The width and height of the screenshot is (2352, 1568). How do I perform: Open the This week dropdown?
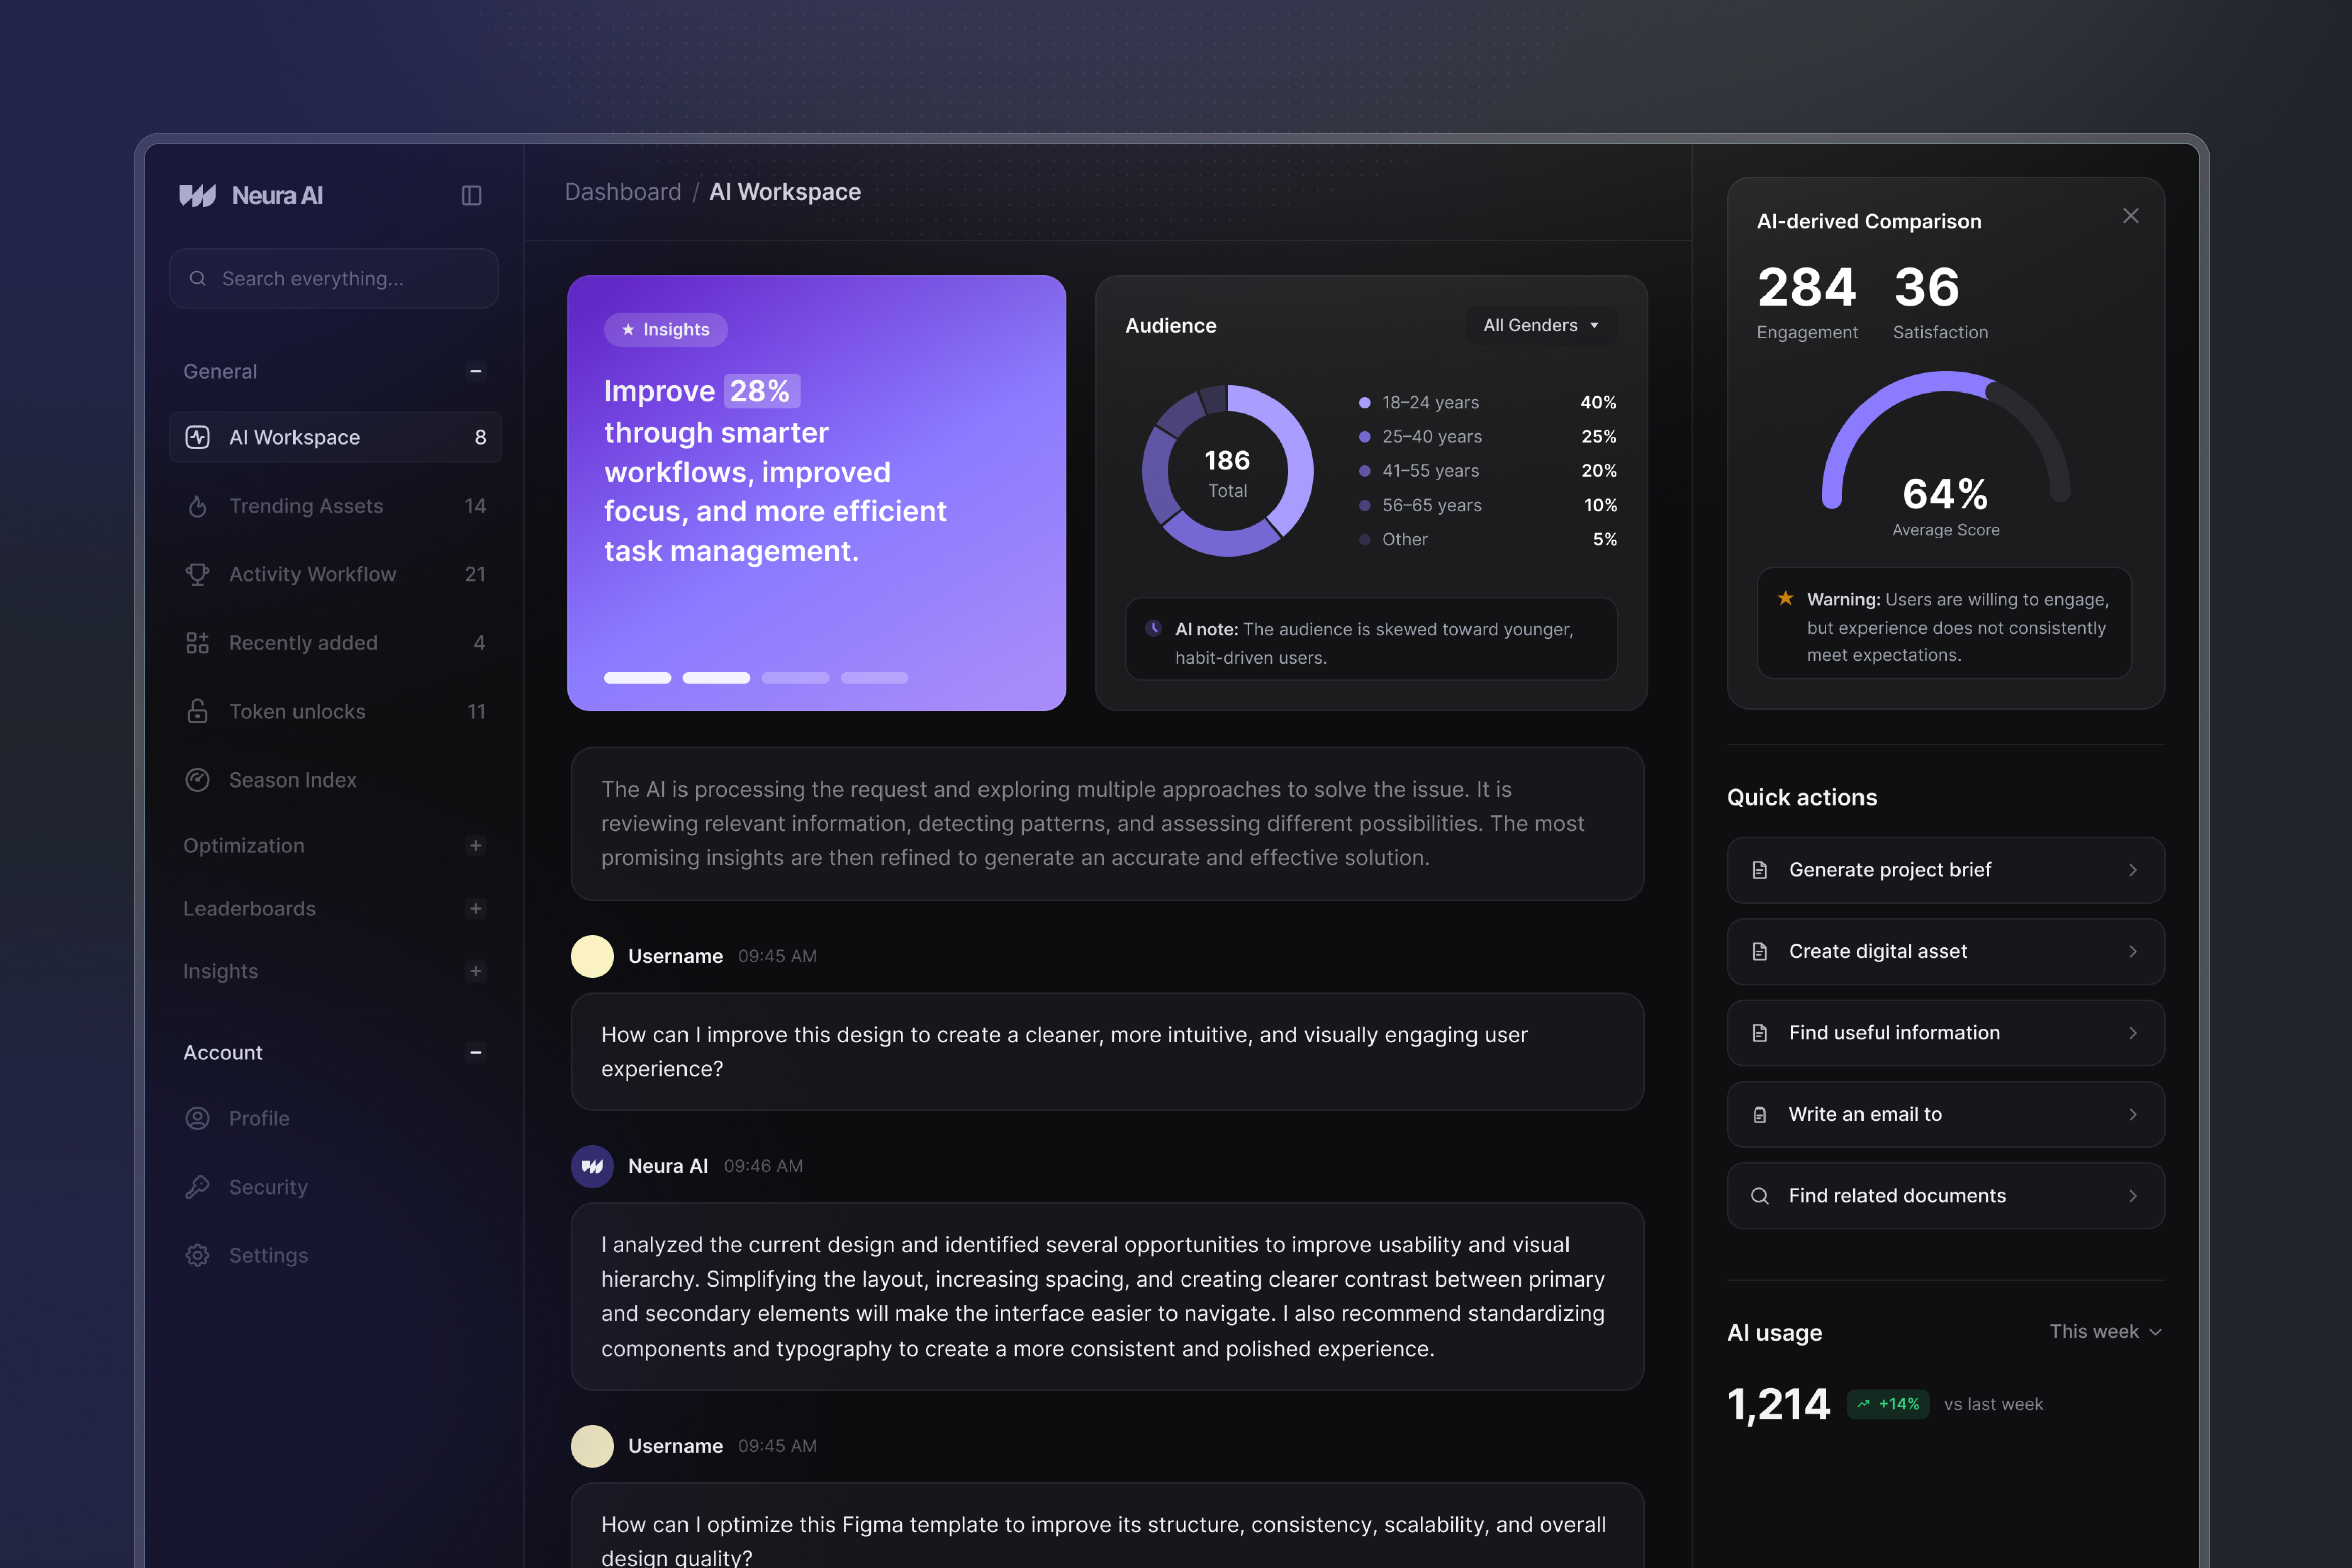[x=2105, y=1332]
